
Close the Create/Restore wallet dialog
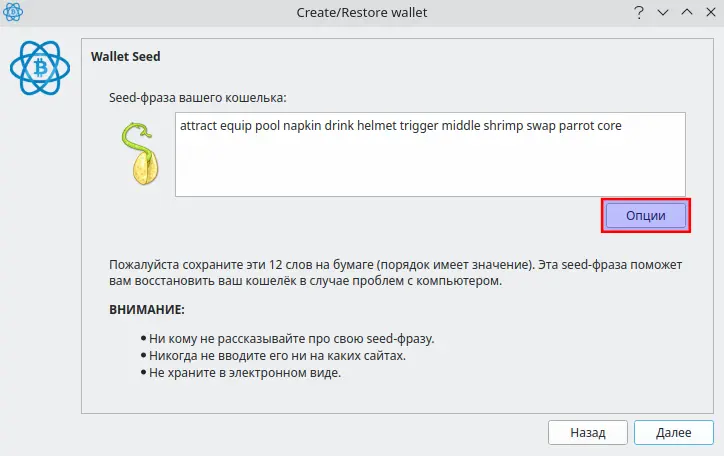tap(711, 12)
